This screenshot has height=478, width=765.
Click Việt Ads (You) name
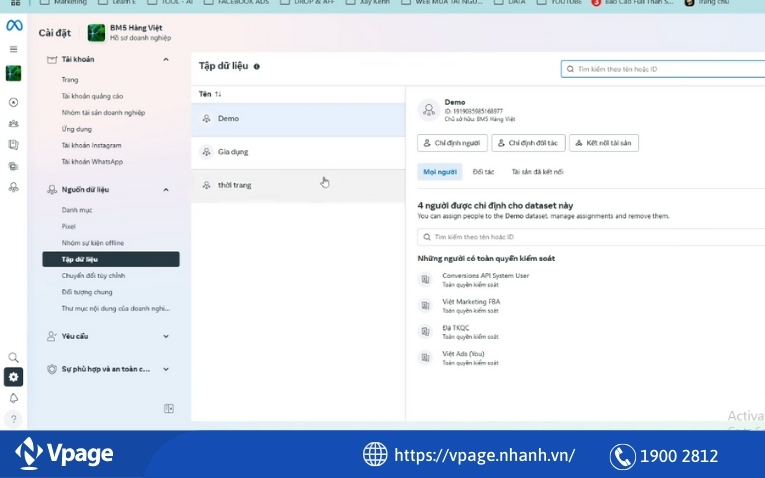point(463,354)
